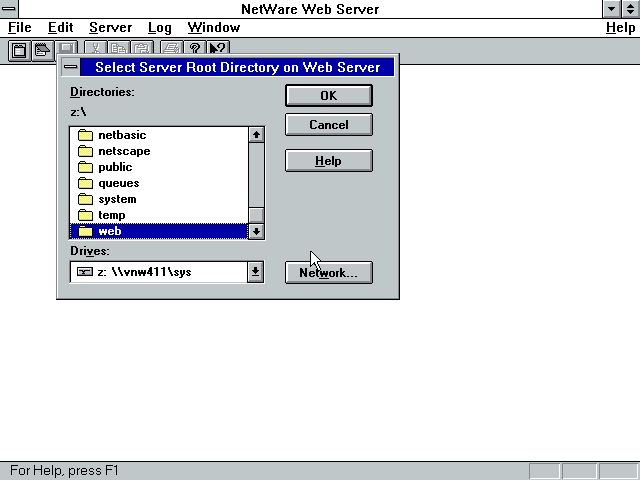Image resolution: width=640 pixels, height=480 pixels.
Task: Click the Paste clipboard toolbar icon
Action: tap(142, 48)
